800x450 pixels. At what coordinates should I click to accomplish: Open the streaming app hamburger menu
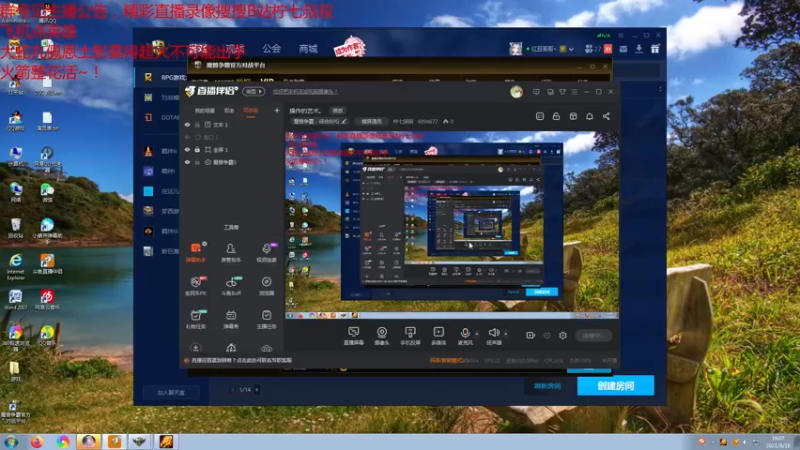pos(574,92)
